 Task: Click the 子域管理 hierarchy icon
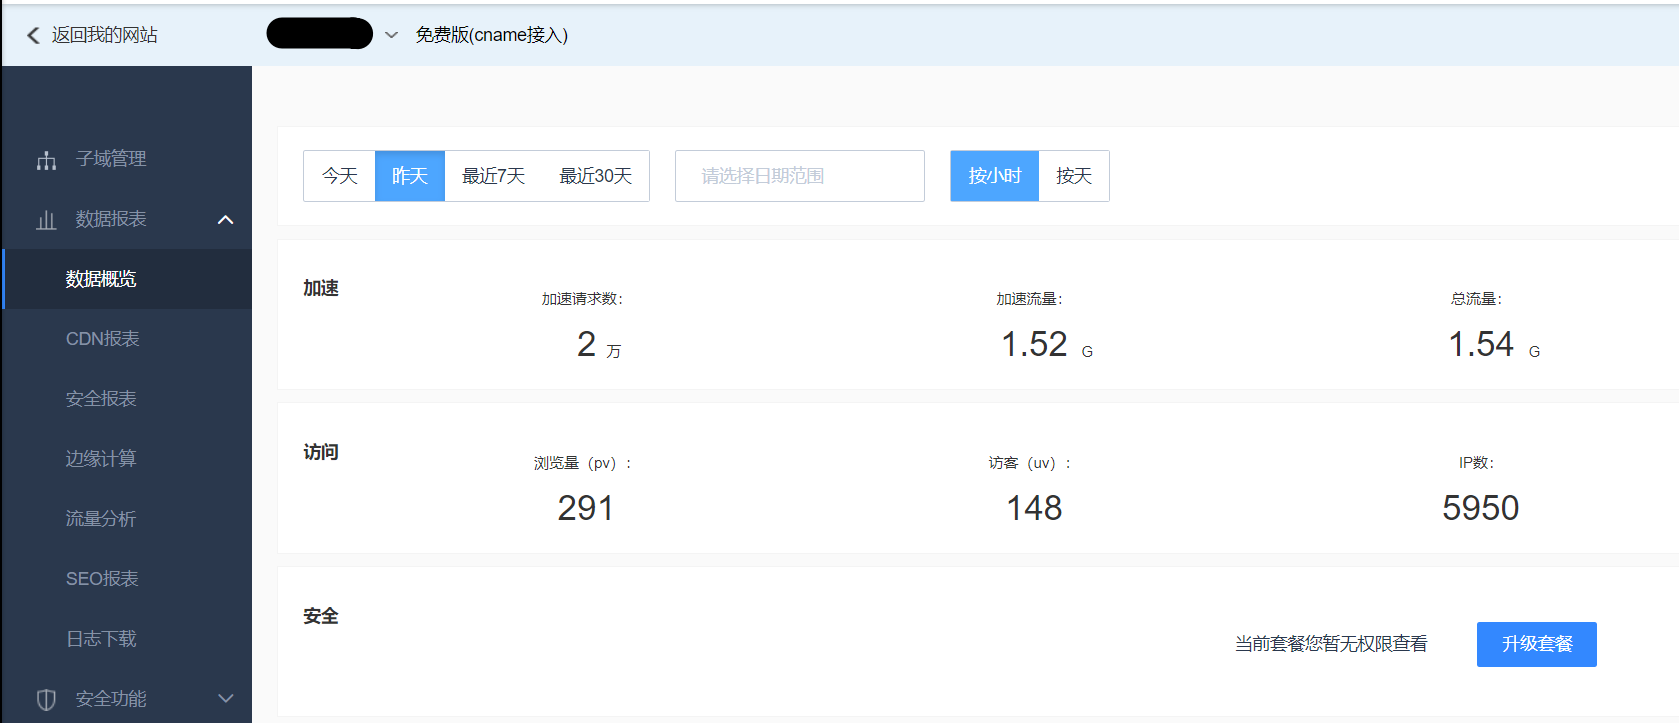(x=46, y=160)
